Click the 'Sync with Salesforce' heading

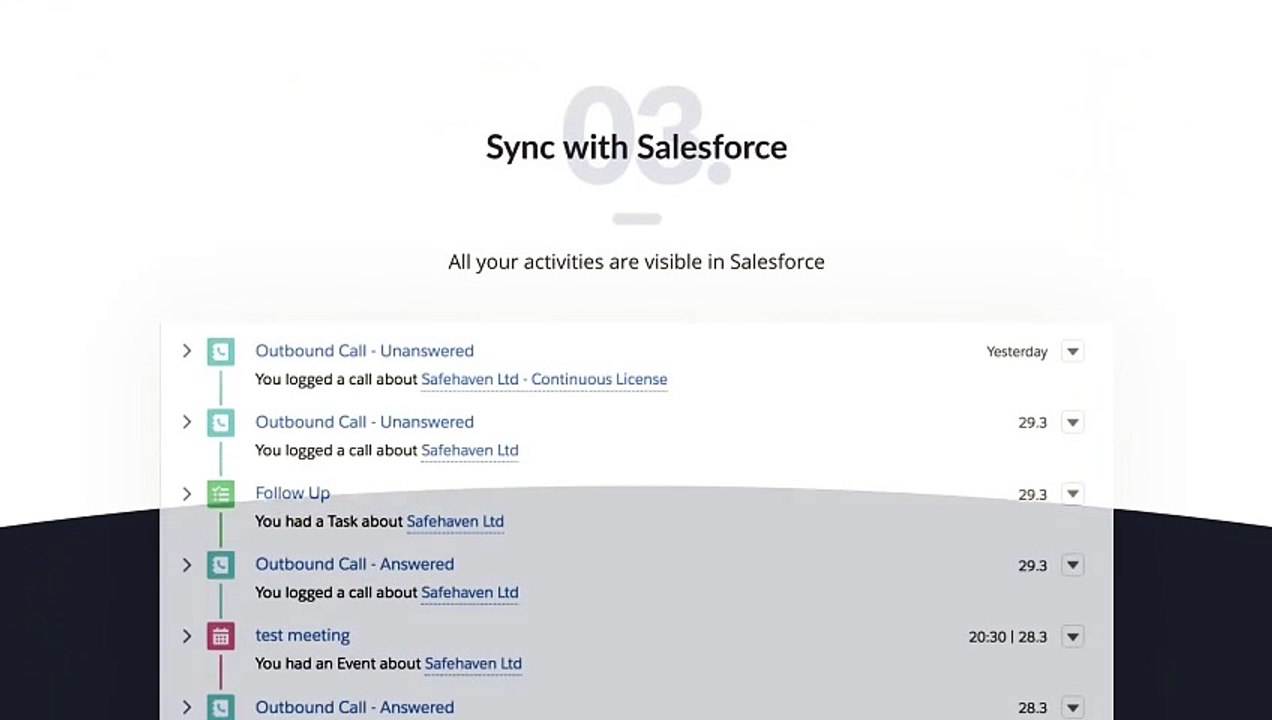coord(636,147)
